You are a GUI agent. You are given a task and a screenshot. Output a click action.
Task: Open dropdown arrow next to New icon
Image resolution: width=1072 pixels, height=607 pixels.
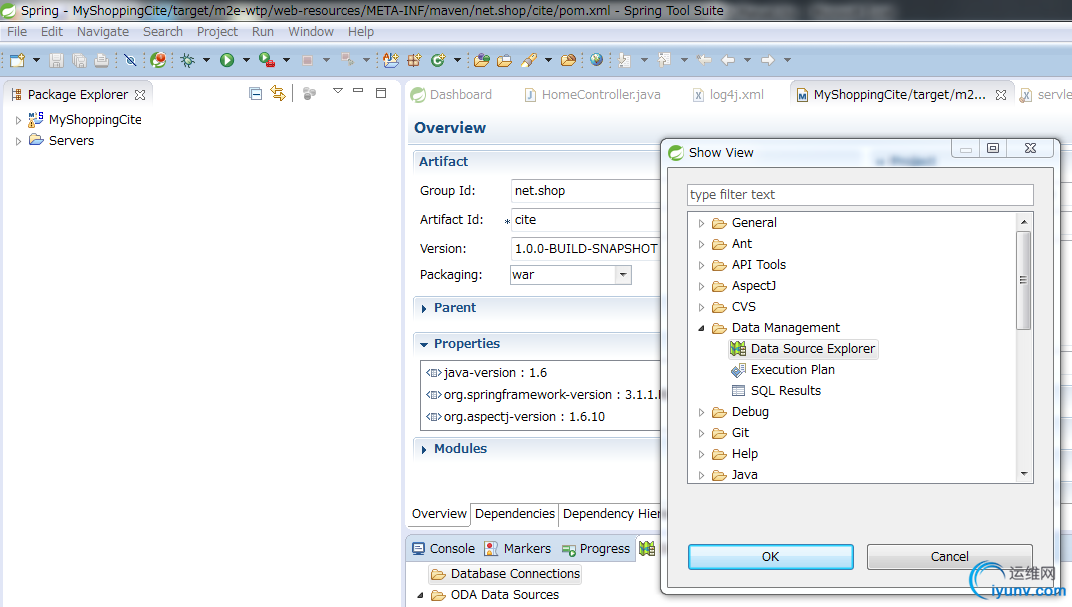coord(36,60)
